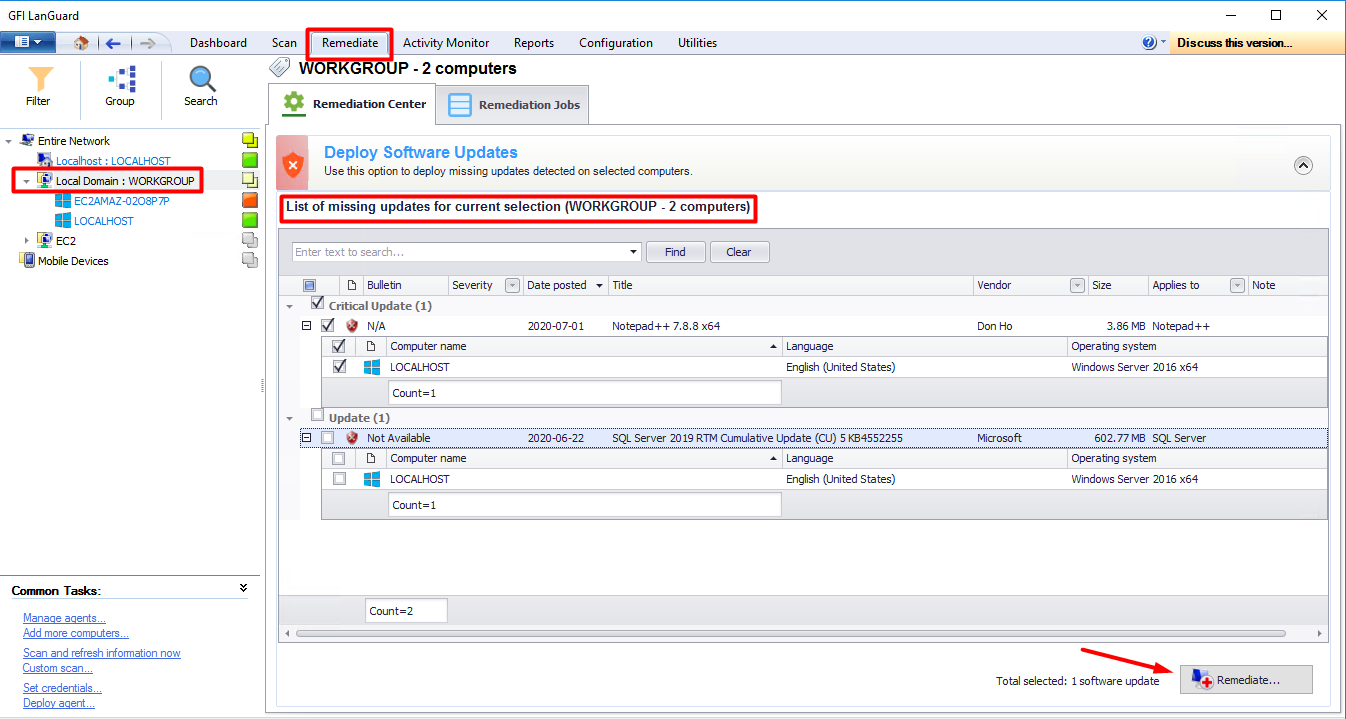Collapse the Critical Update (1) group

point(290,306)
